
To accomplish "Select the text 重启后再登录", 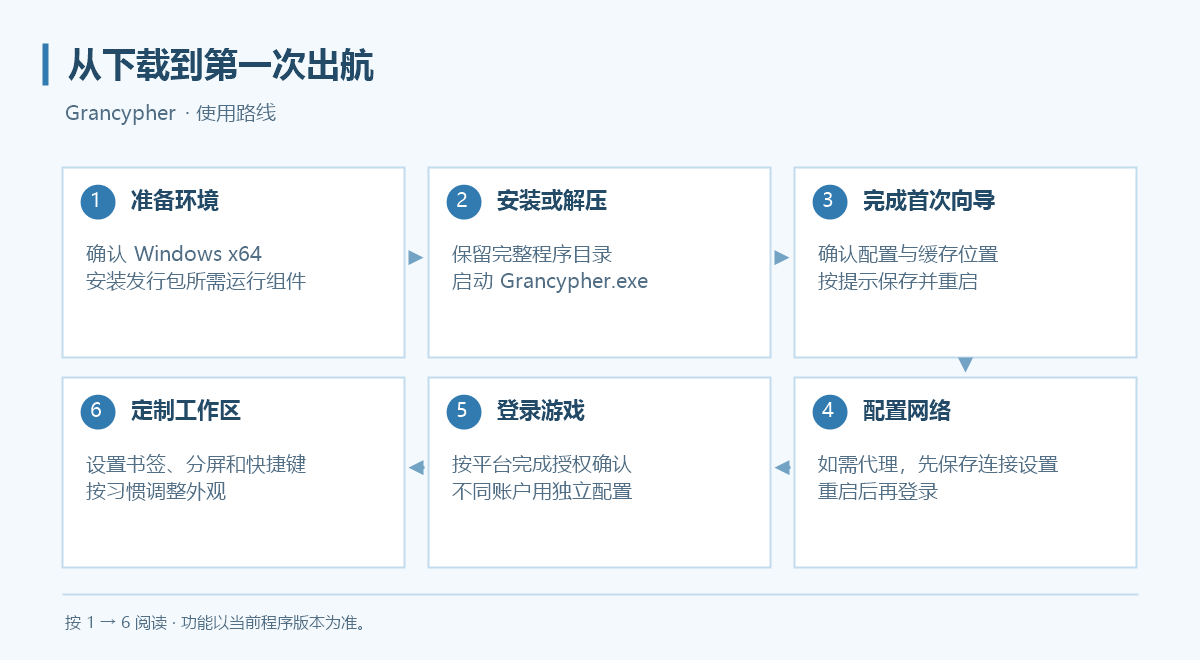I will pyautogui.click(x=878, y=491).
